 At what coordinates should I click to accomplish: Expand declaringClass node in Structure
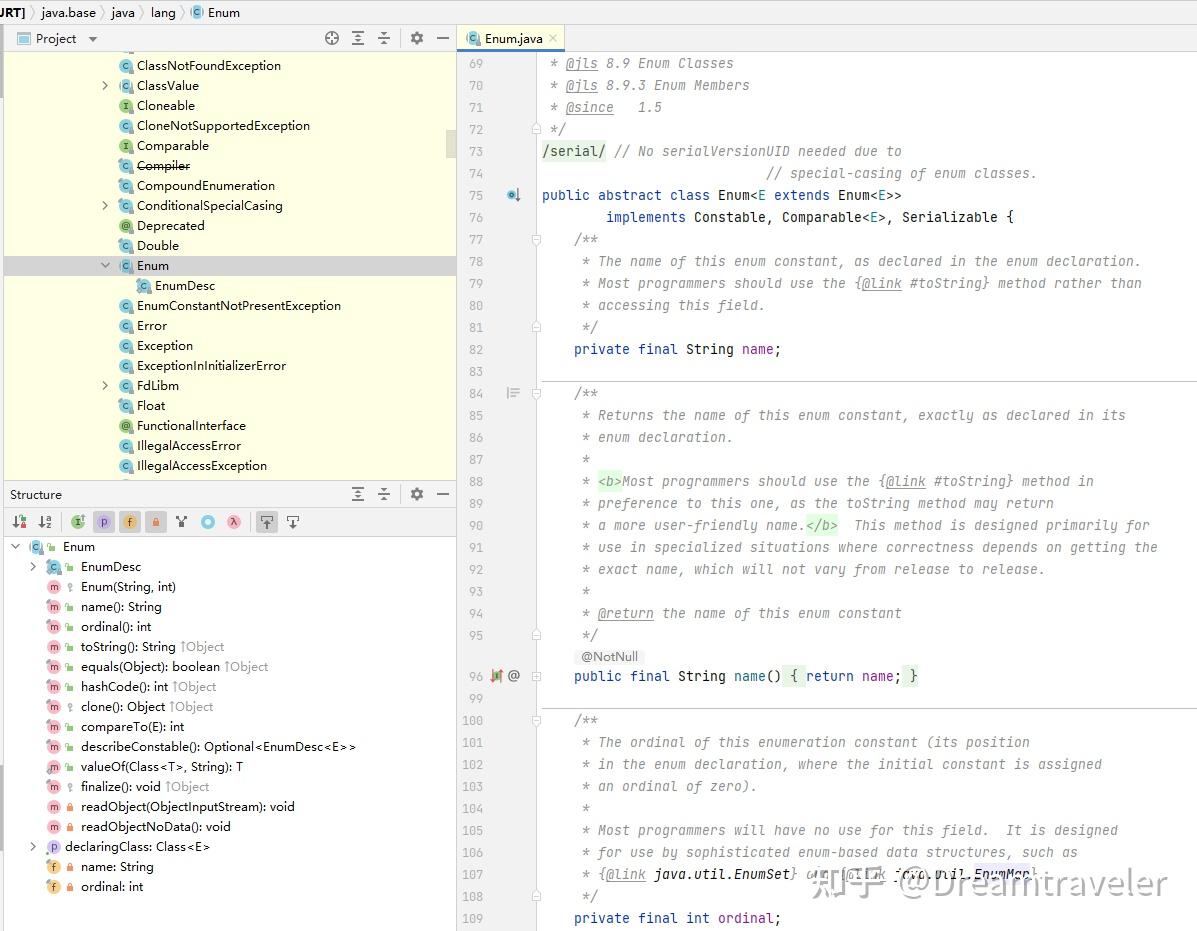tap(34, 847)
